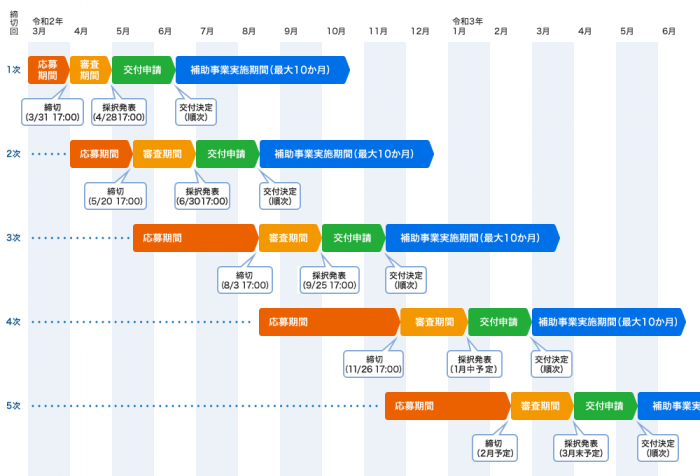Click the 採択発表 (3月末予定) callout
Viewport: 700px width, 476px height.
581,447
